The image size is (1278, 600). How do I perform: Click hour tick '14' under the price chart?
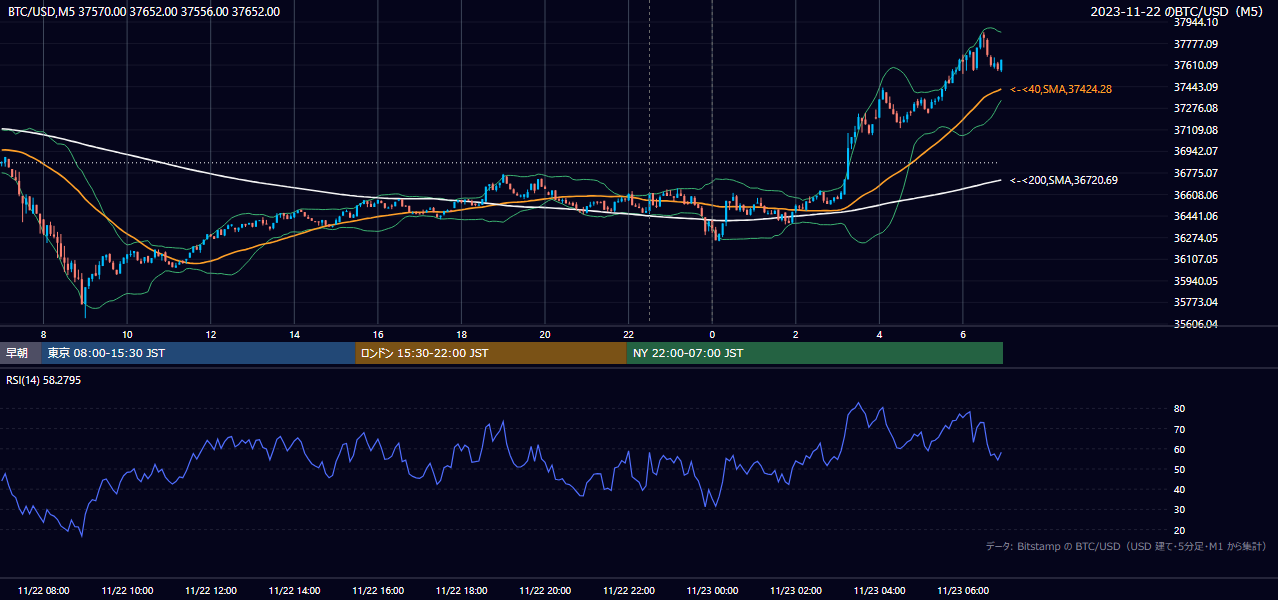[294, 334]
